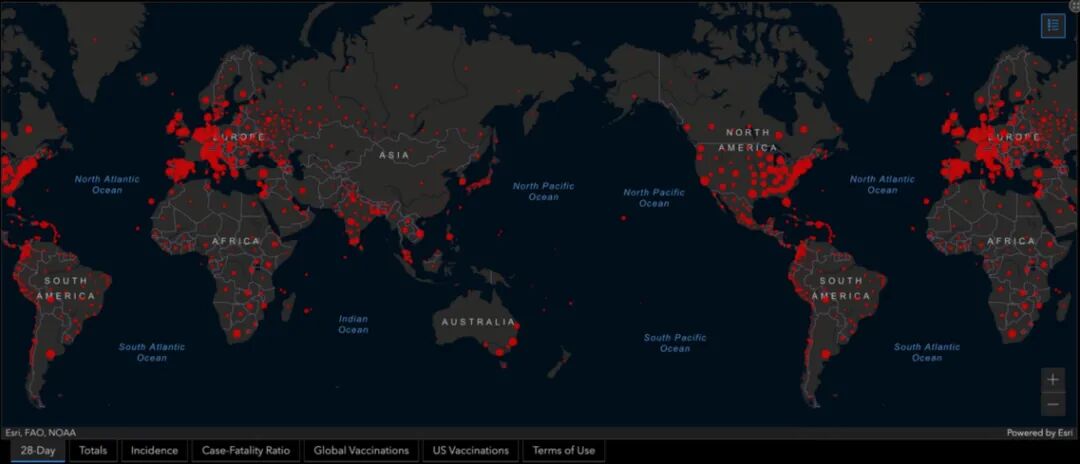The width and height of the screenshot is (1080, 464).
Task: Click the Indian Ocean label
Action: coord(353,324)
